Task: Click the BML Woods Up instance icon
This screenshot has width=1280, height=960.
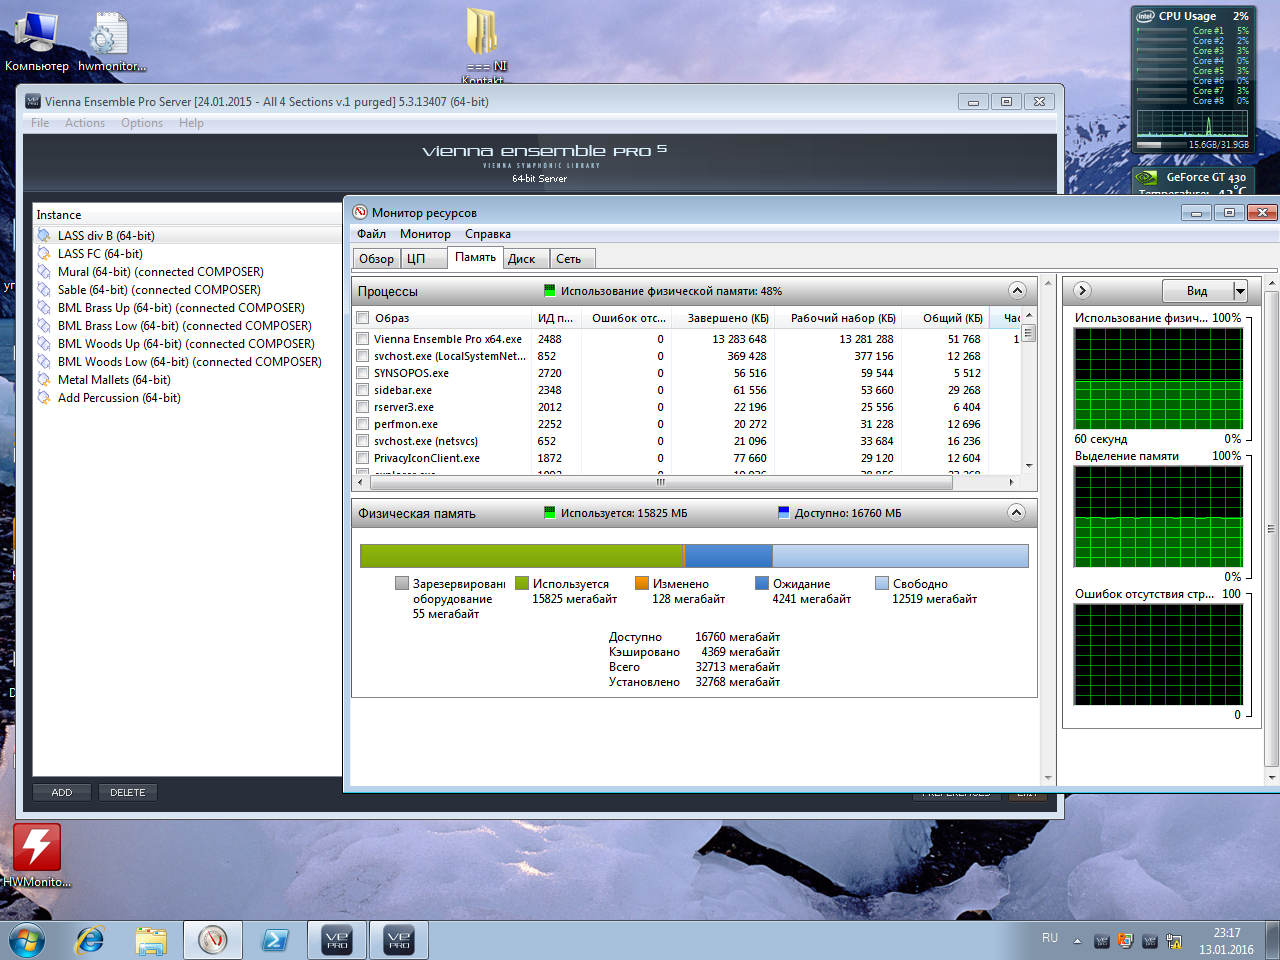Action: click(44, 344)
